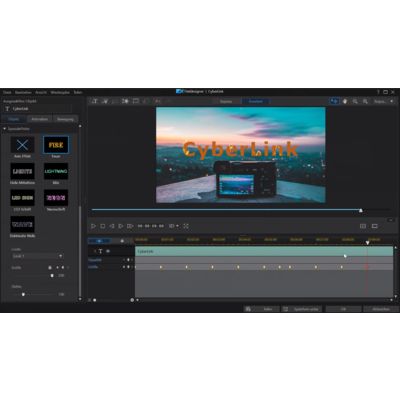The image size is (400, 400).
Task: Open fullscreen preview icon
Action: (186, 226)
